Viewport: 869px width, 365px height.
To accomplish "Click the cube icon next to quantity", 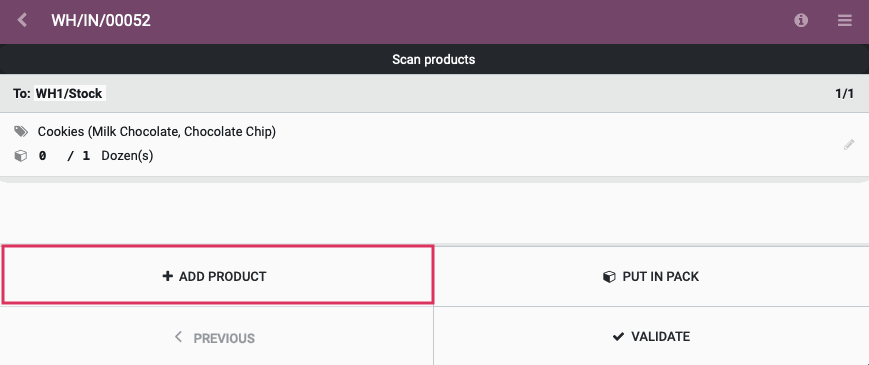I will (21, 156).
